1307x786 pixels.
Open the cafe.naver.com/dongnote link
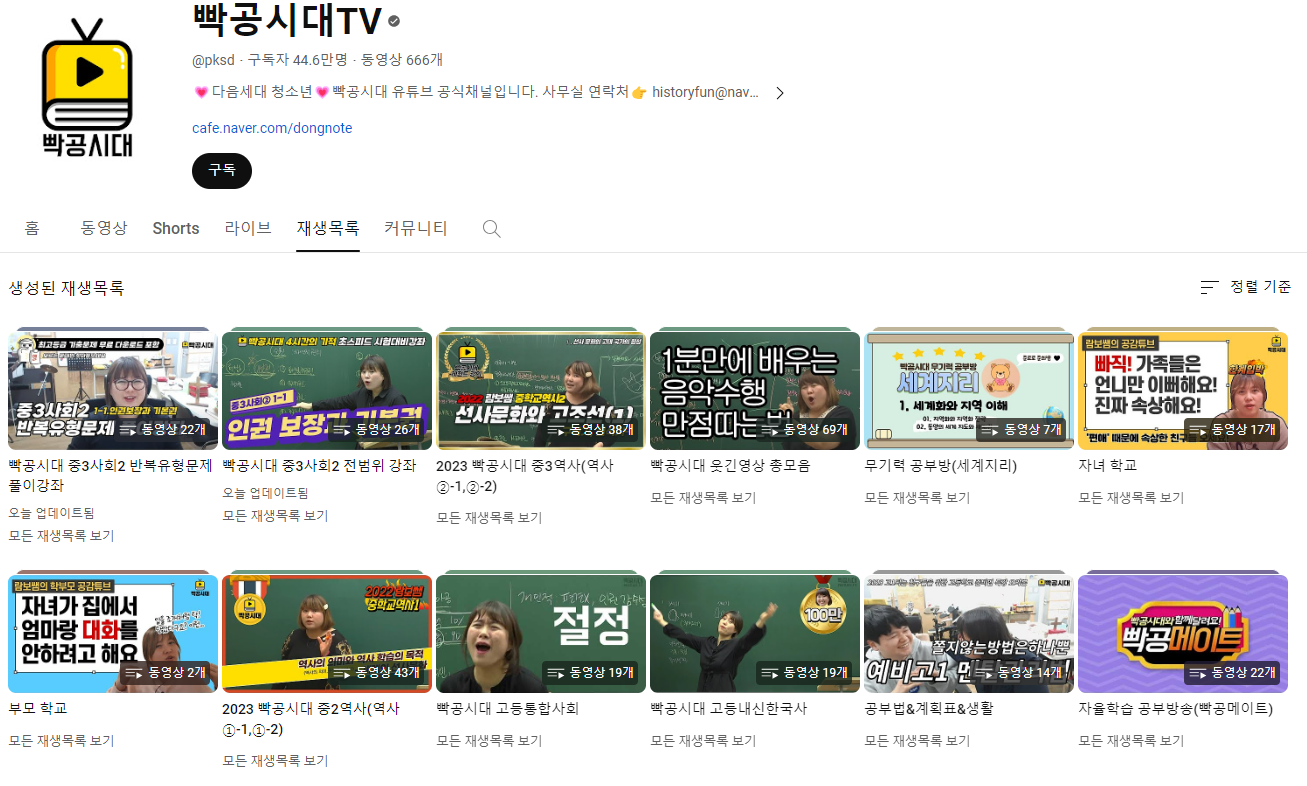pyautogui.click(x=272, y=129)
